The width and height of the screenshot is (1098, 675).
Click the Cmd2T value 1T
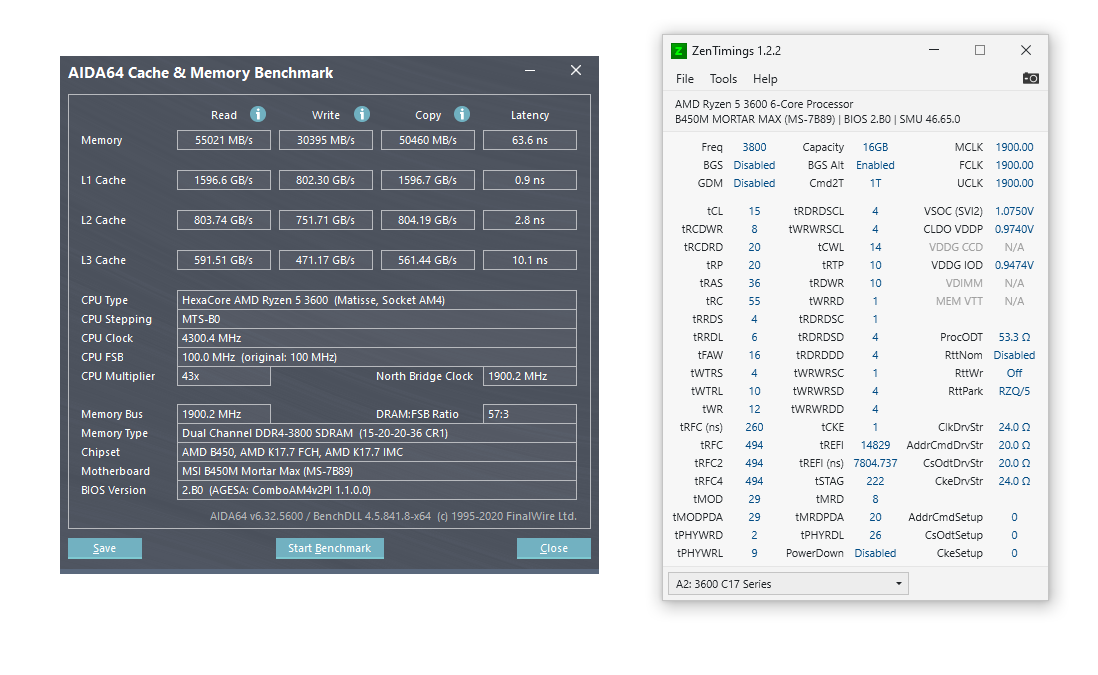click(875, 183)
